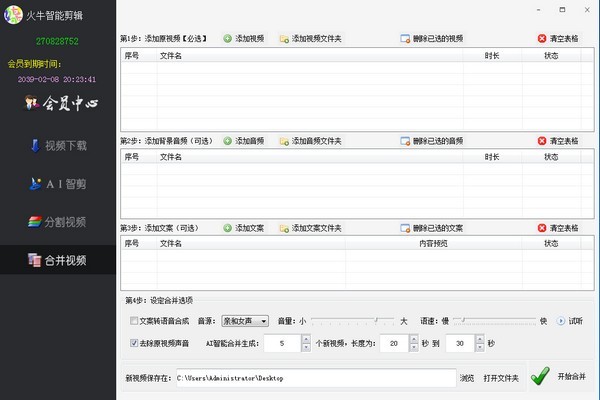Click the 添加视频 green plus icon
This screenshot has width=600, height=400.
pyautogui.click(x=228, y=39)
